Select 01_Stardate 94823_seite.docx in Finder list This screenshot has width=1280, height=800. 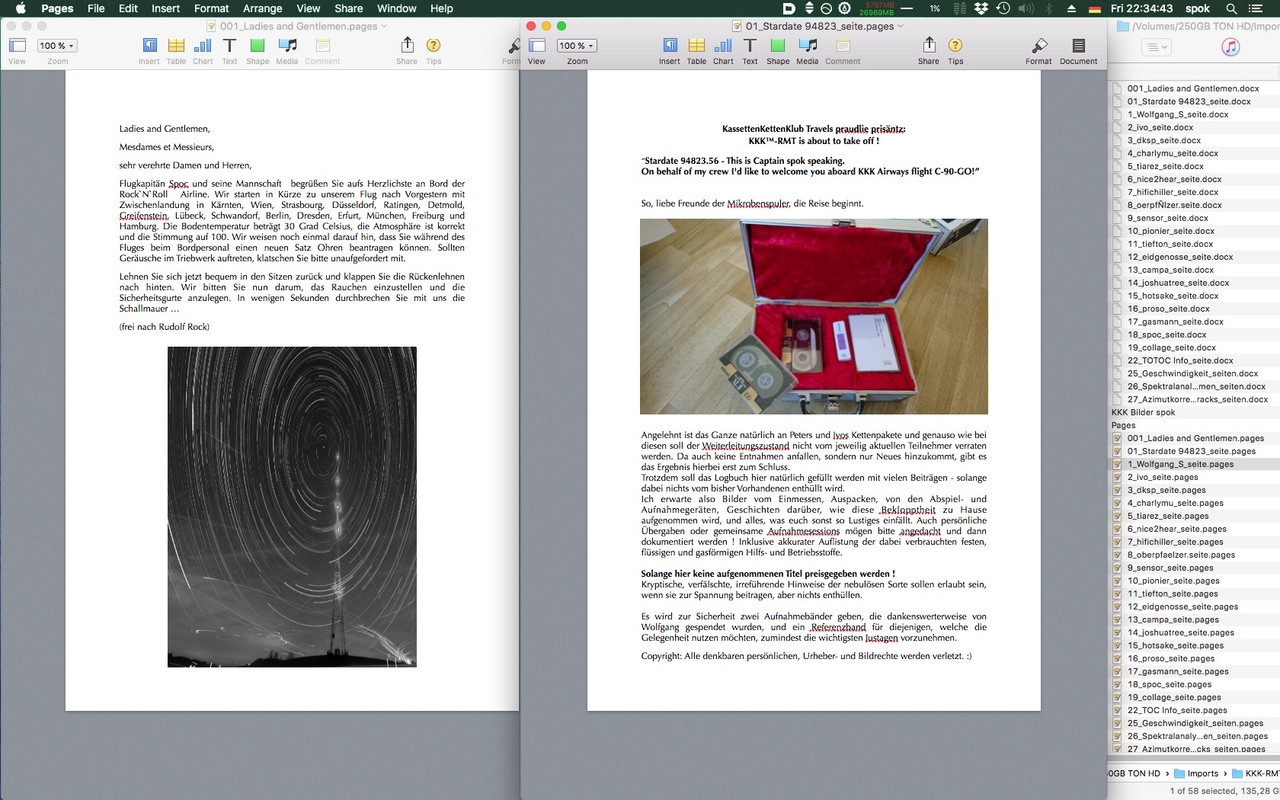1194,101
